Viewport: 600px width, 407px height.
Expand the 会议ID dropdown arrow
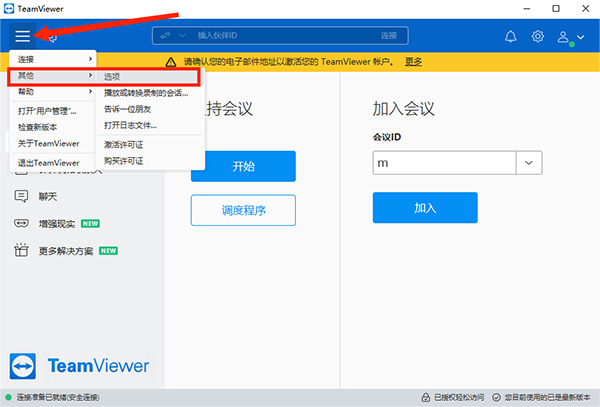[529, 163]
